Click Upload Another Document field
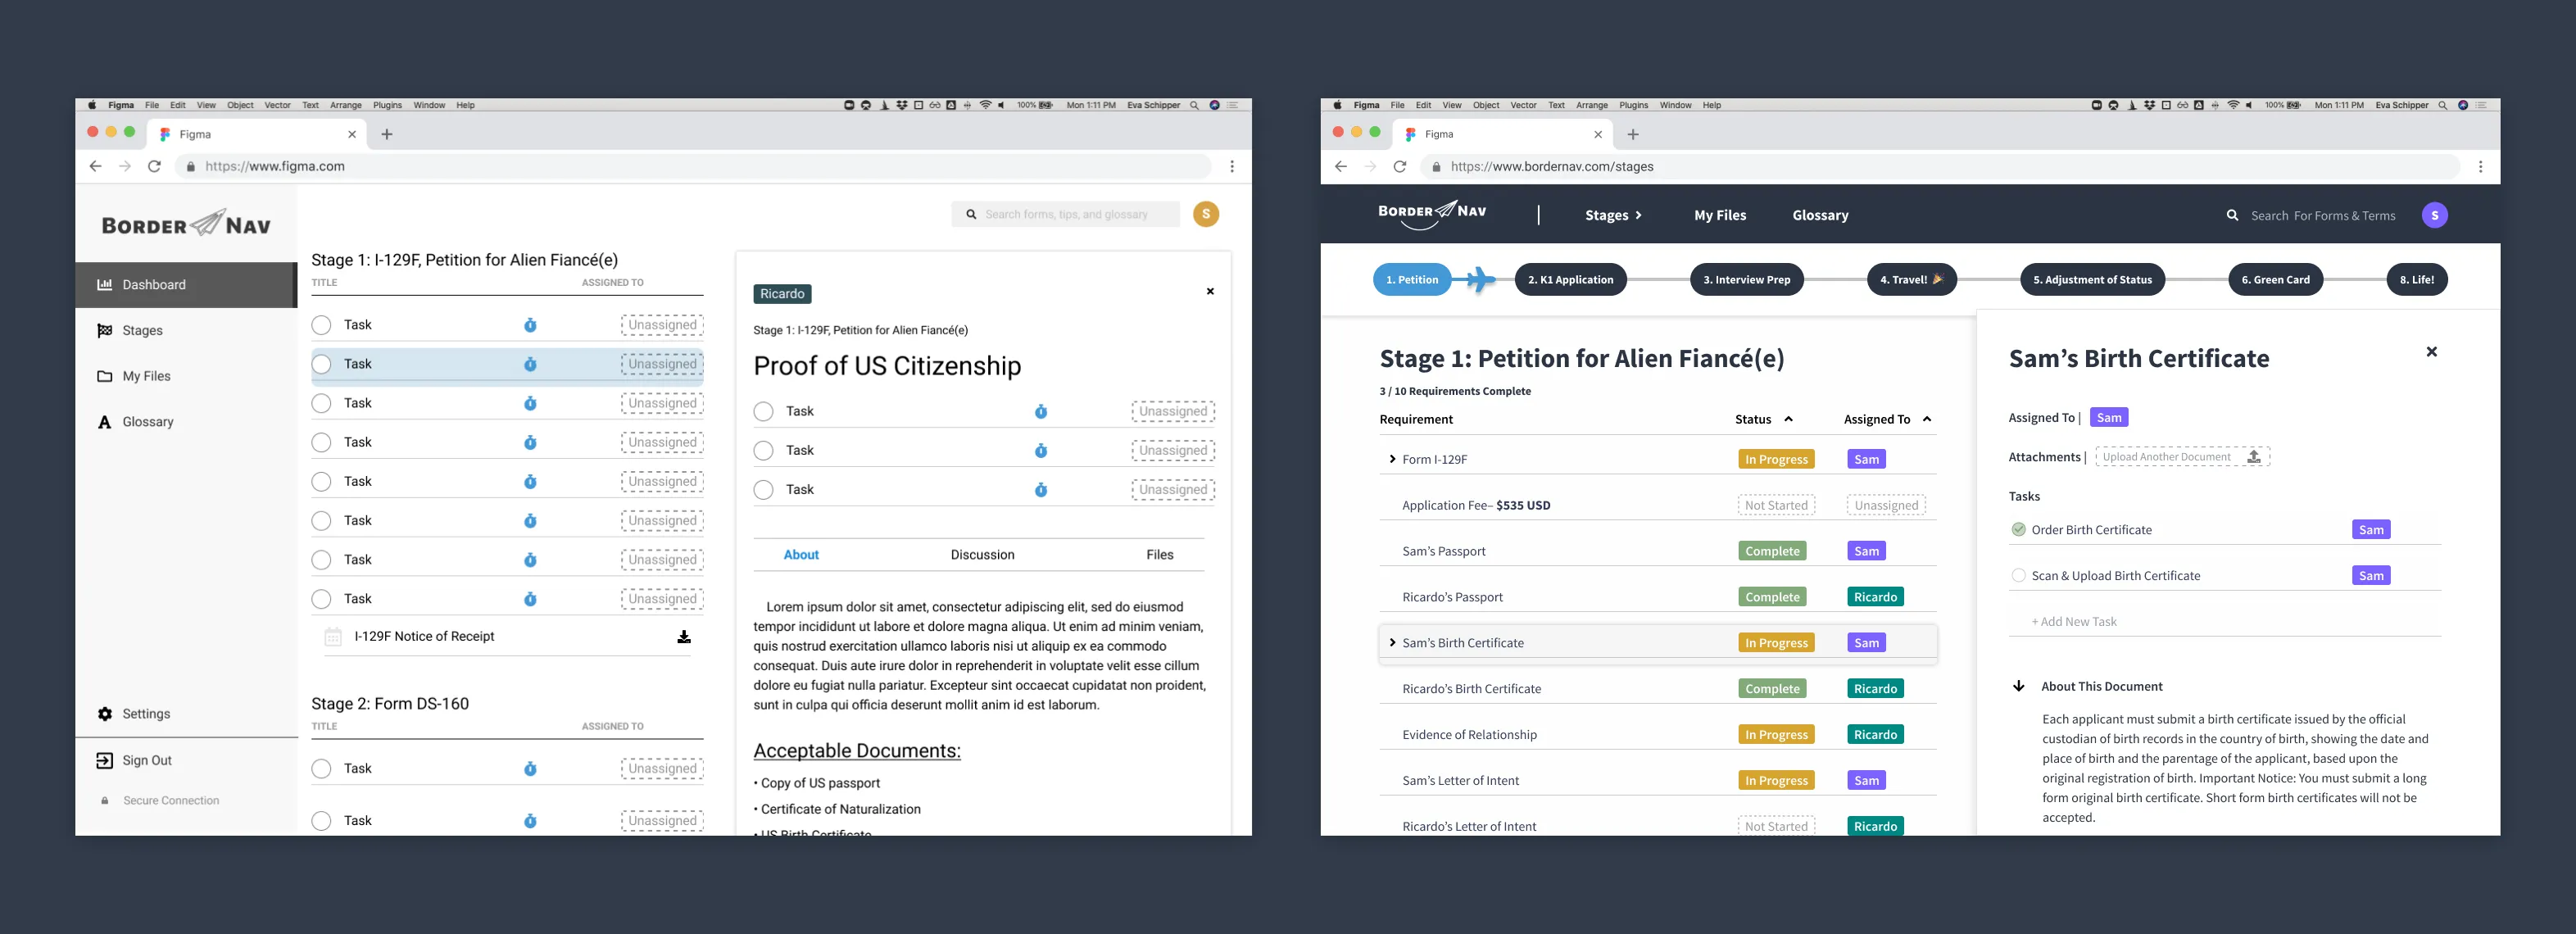 pos(2182,457)
